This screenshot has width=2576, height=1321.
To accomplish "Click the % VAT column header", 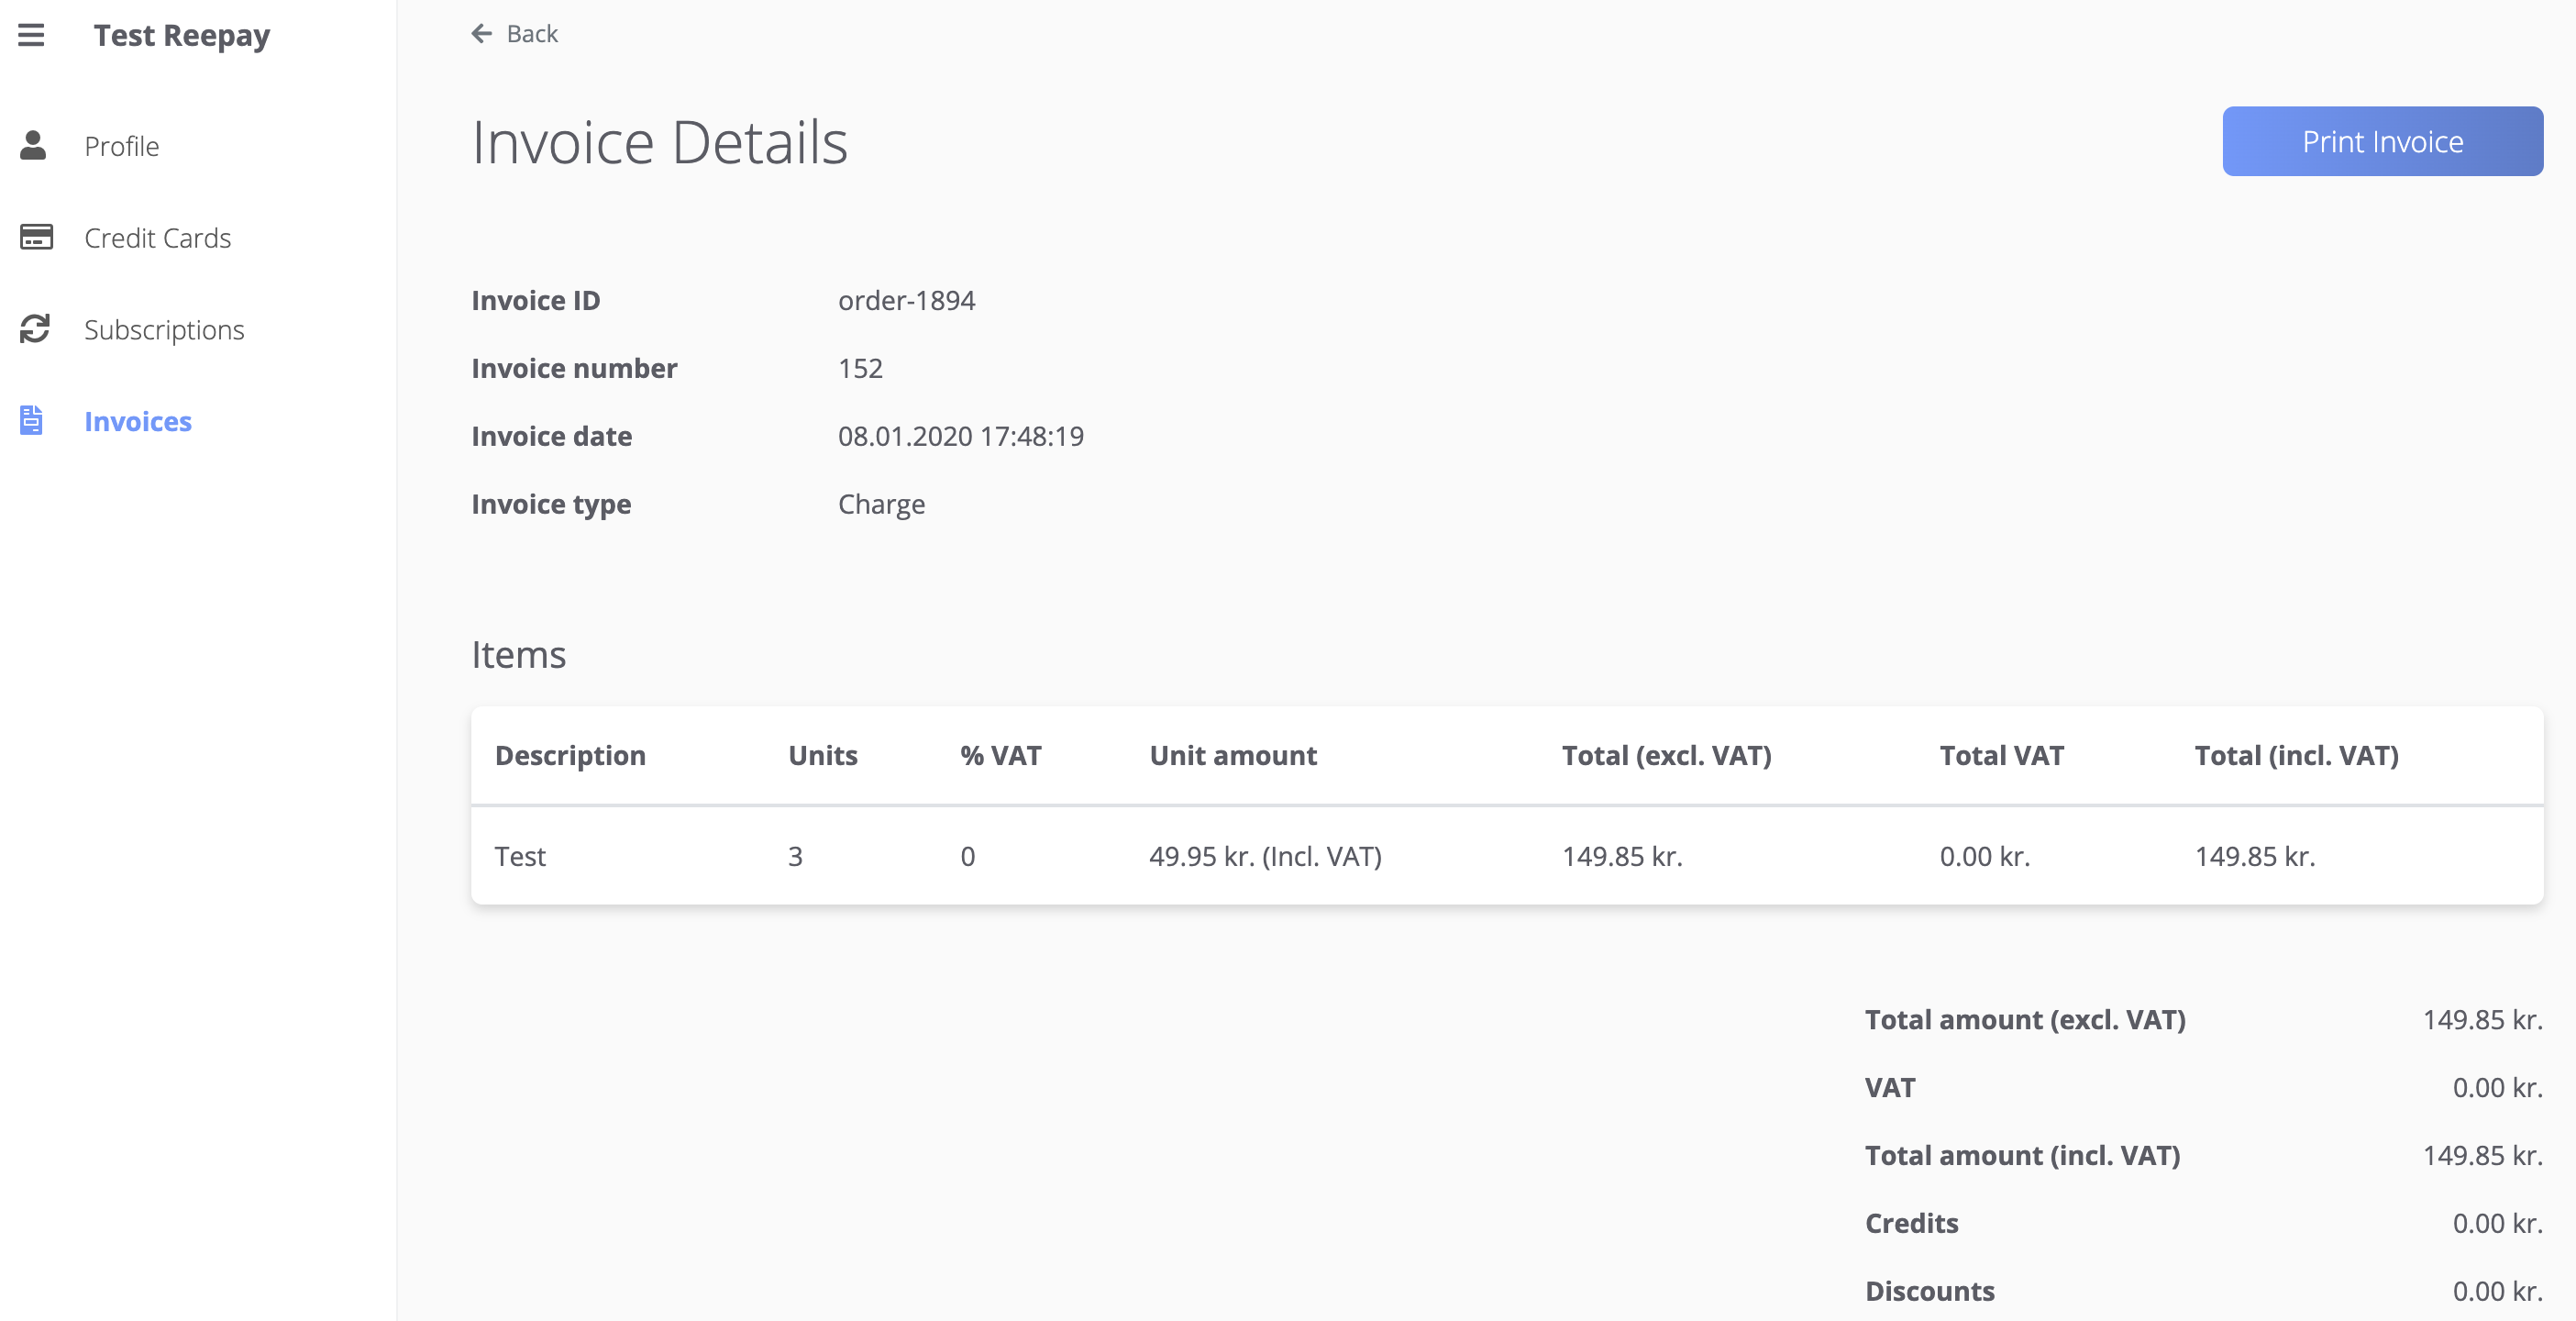I will pos(1000,755).
